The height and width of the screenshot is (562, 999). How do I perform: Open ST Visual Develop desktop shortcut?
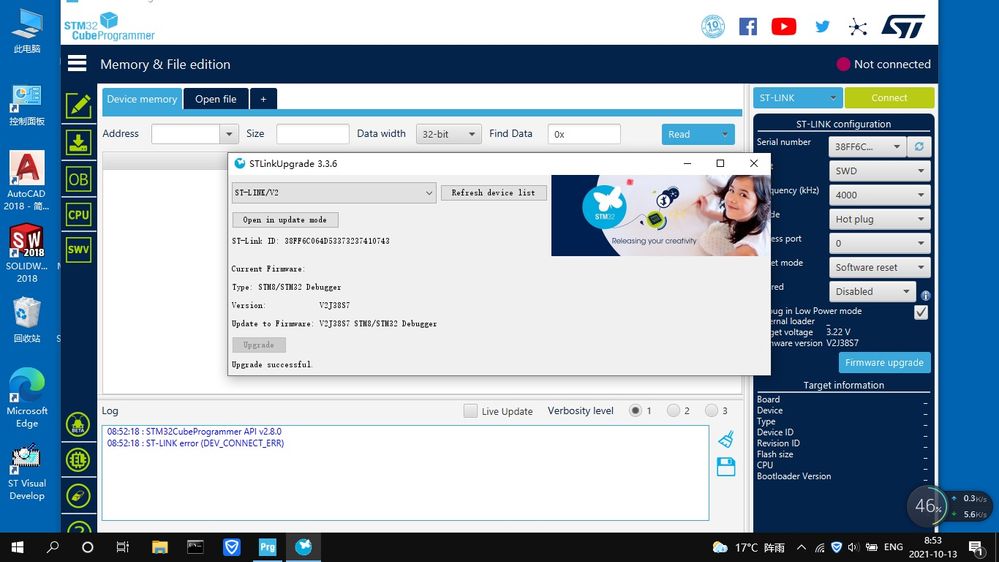(27, 473)
